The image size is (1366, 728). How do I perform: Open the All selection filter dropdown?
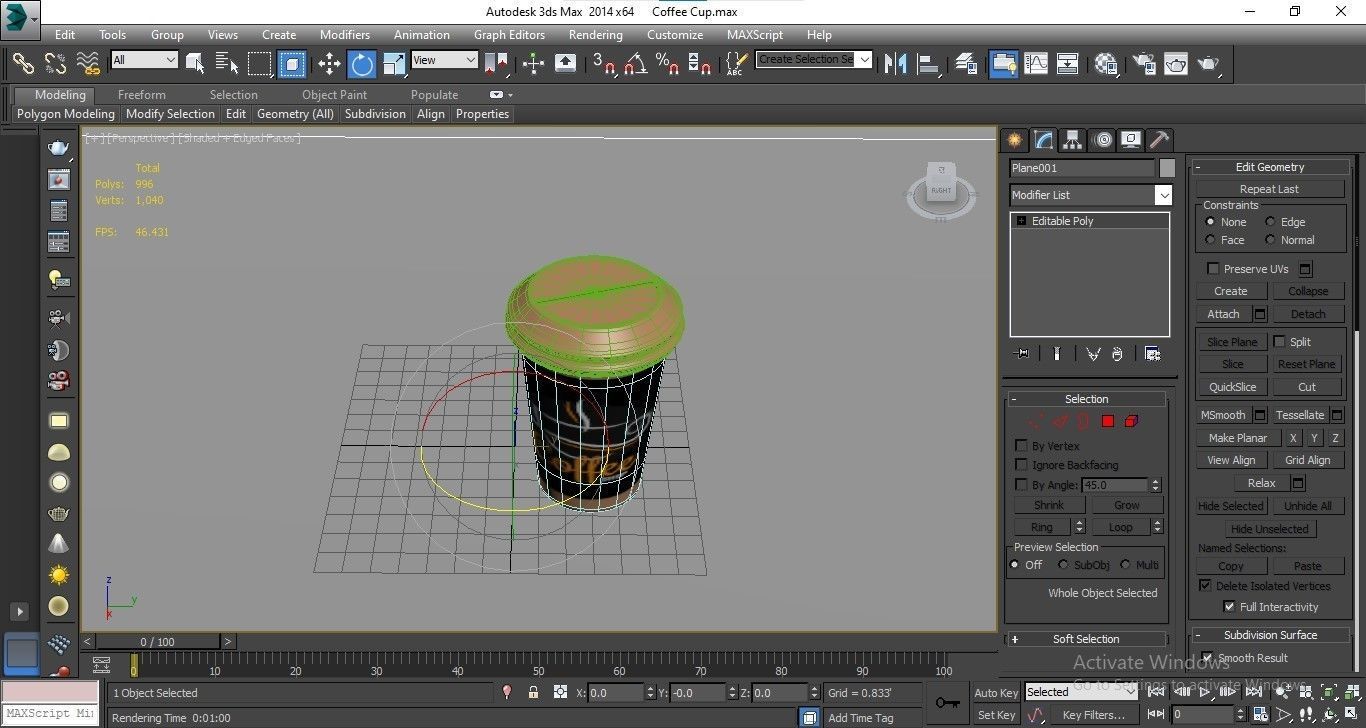144,60
